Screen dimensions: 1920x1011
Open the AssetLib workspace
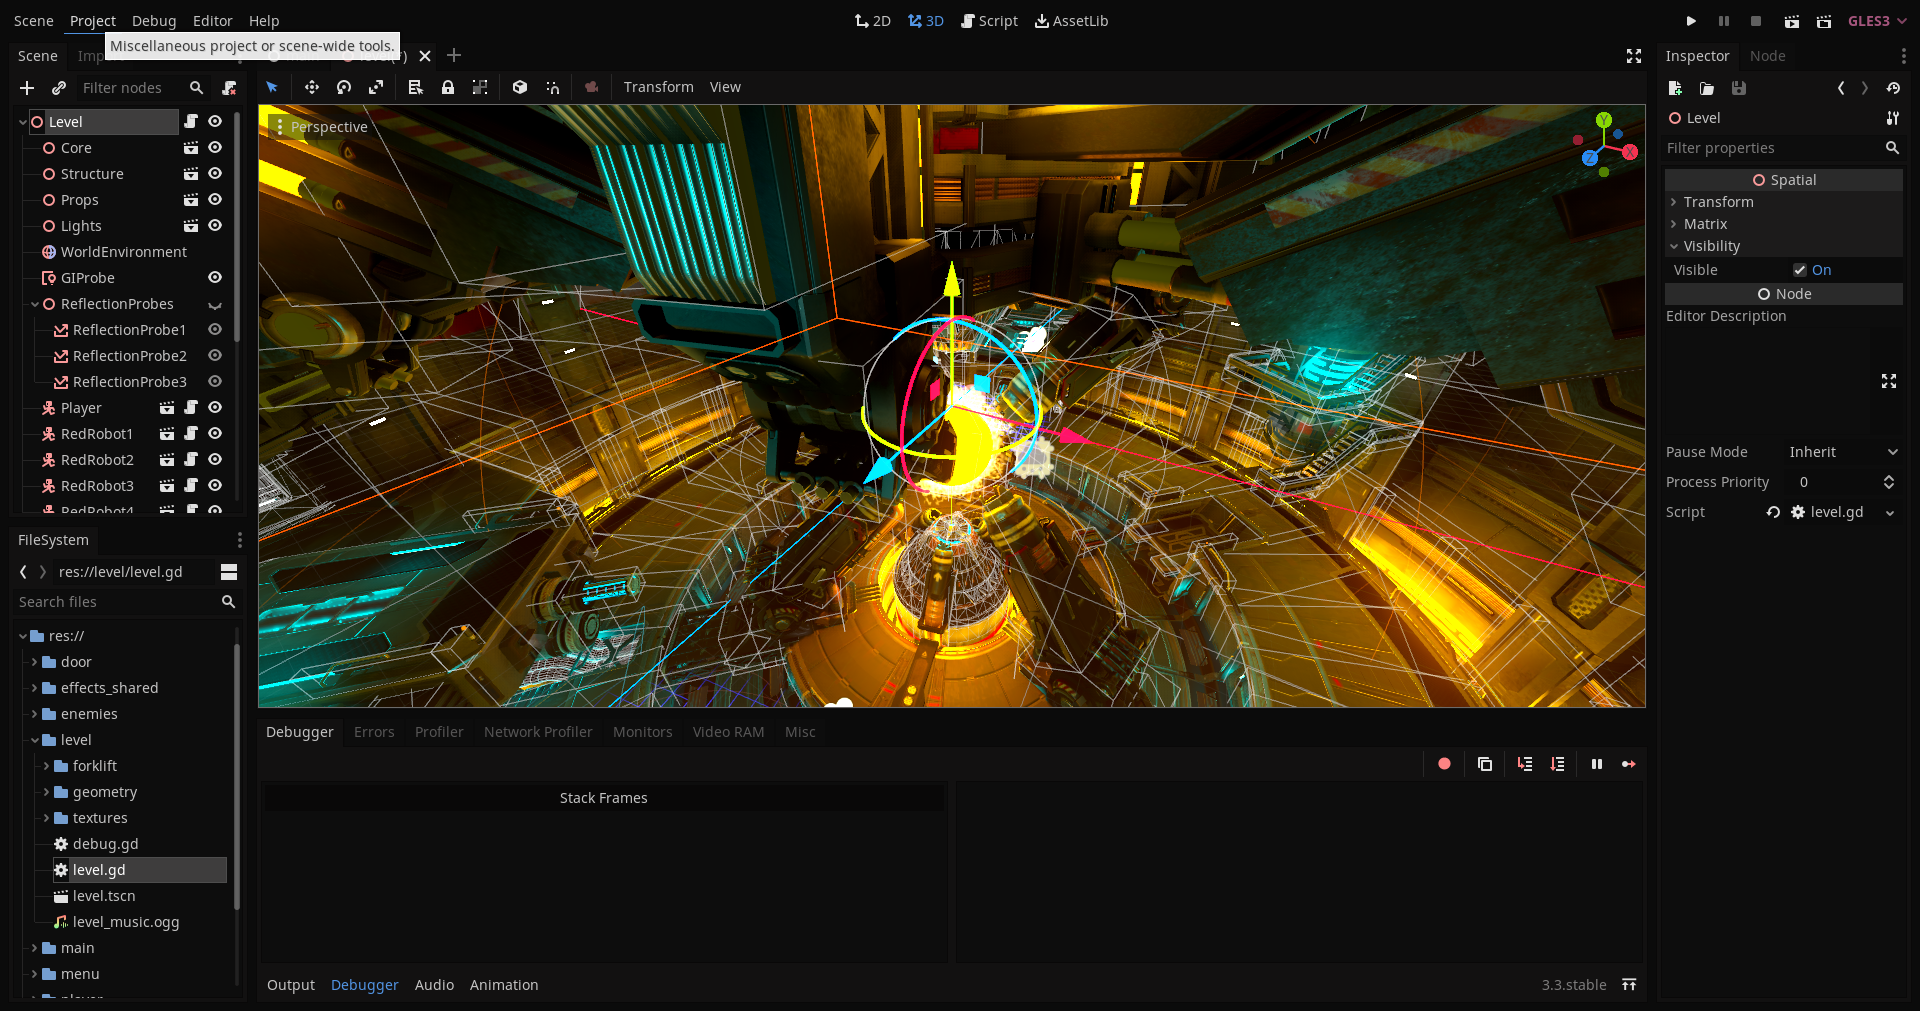pyautogui.click(x=1071, y=21)
